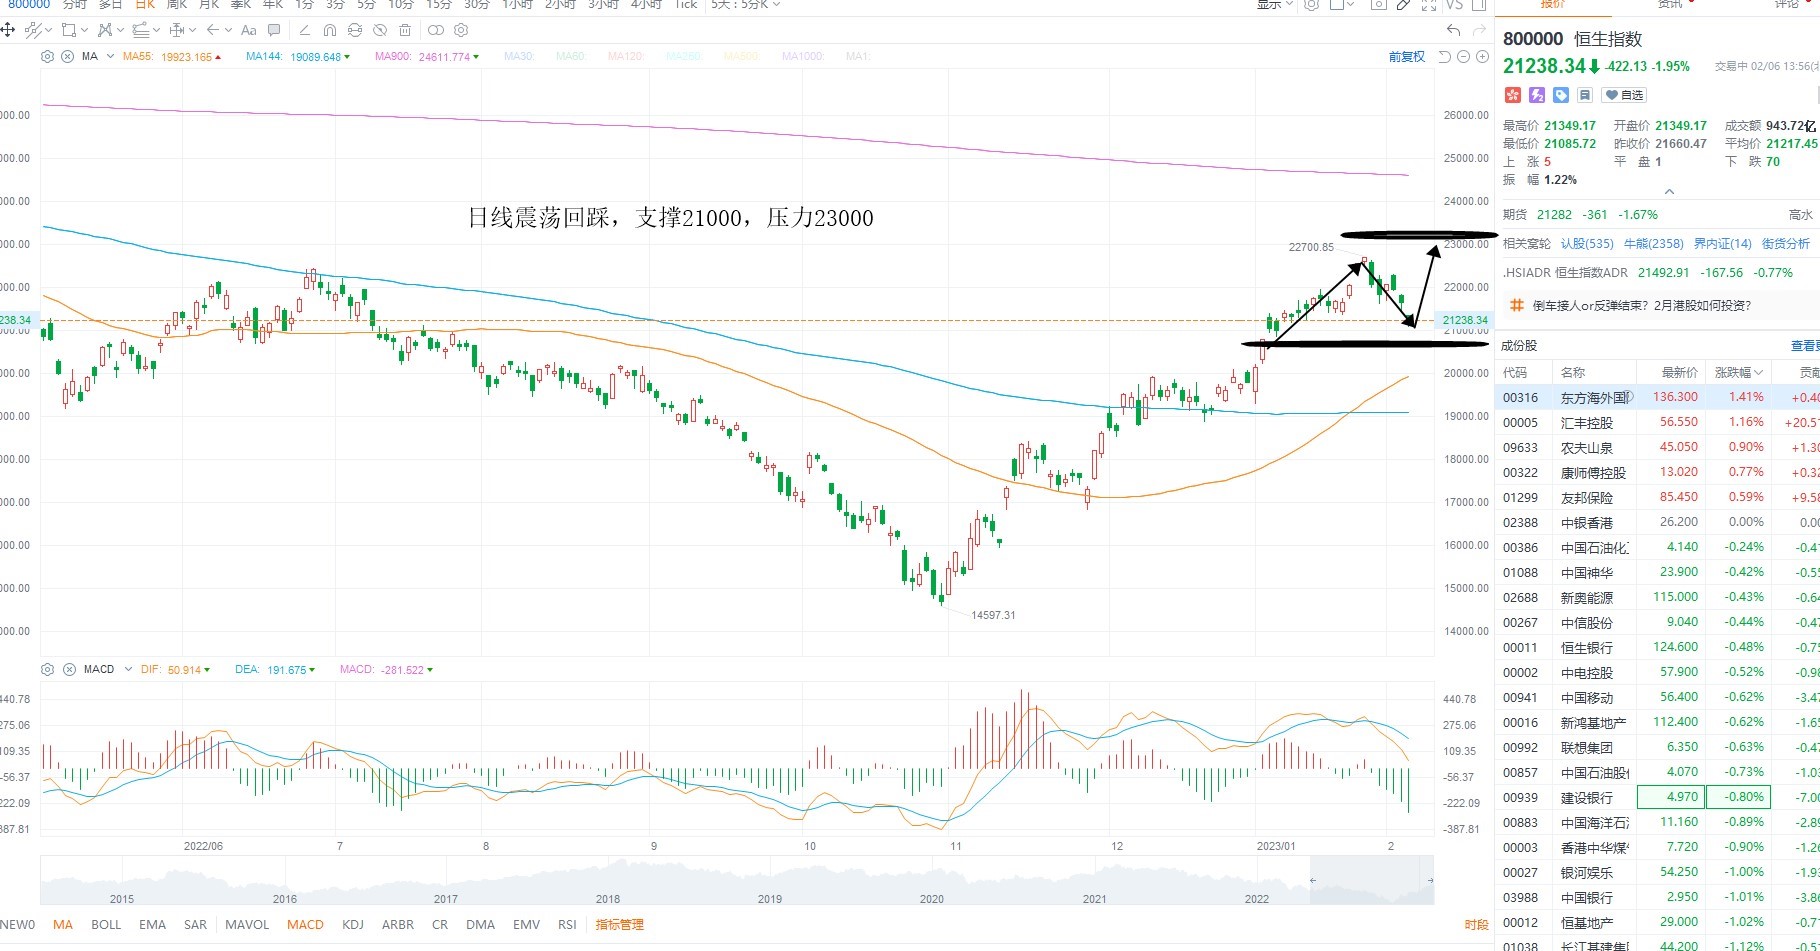Remove the MA indicator

click(x=67, y=57)
